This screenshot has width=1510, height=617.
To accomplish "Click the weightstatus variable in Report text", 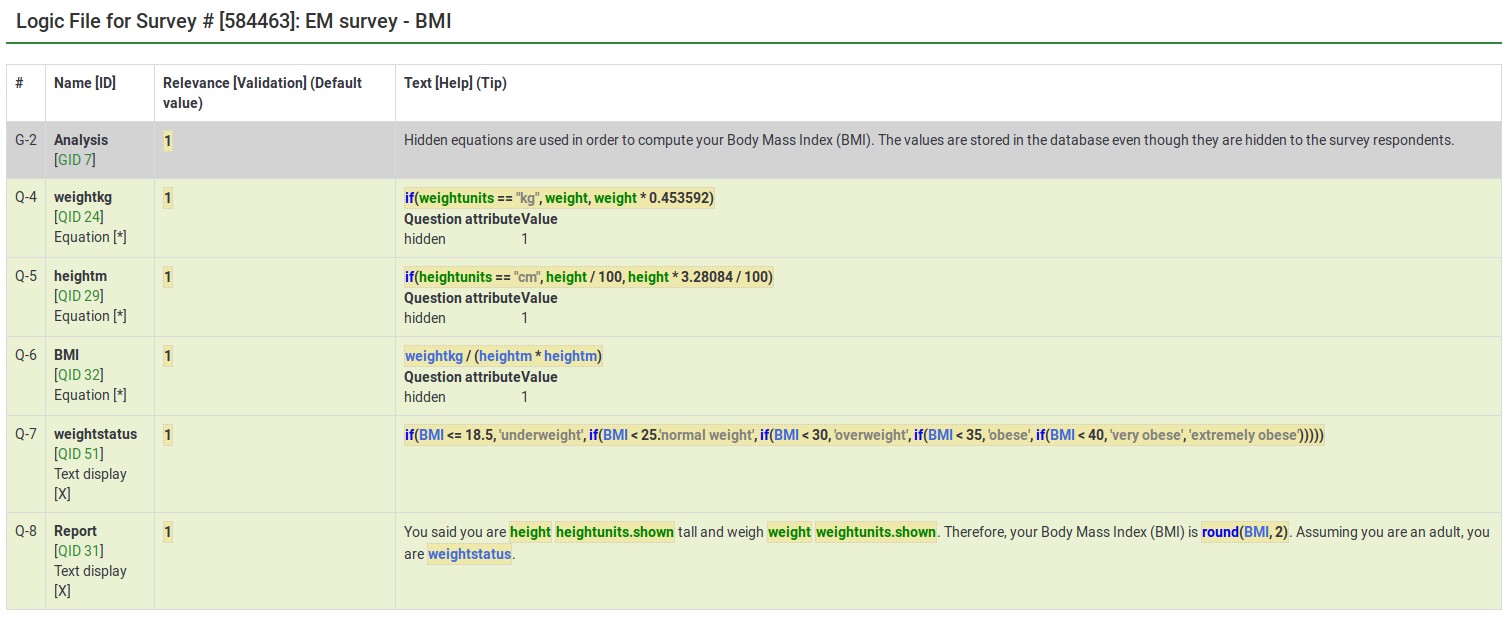I will pyautogui.click(x=469, y=554).
